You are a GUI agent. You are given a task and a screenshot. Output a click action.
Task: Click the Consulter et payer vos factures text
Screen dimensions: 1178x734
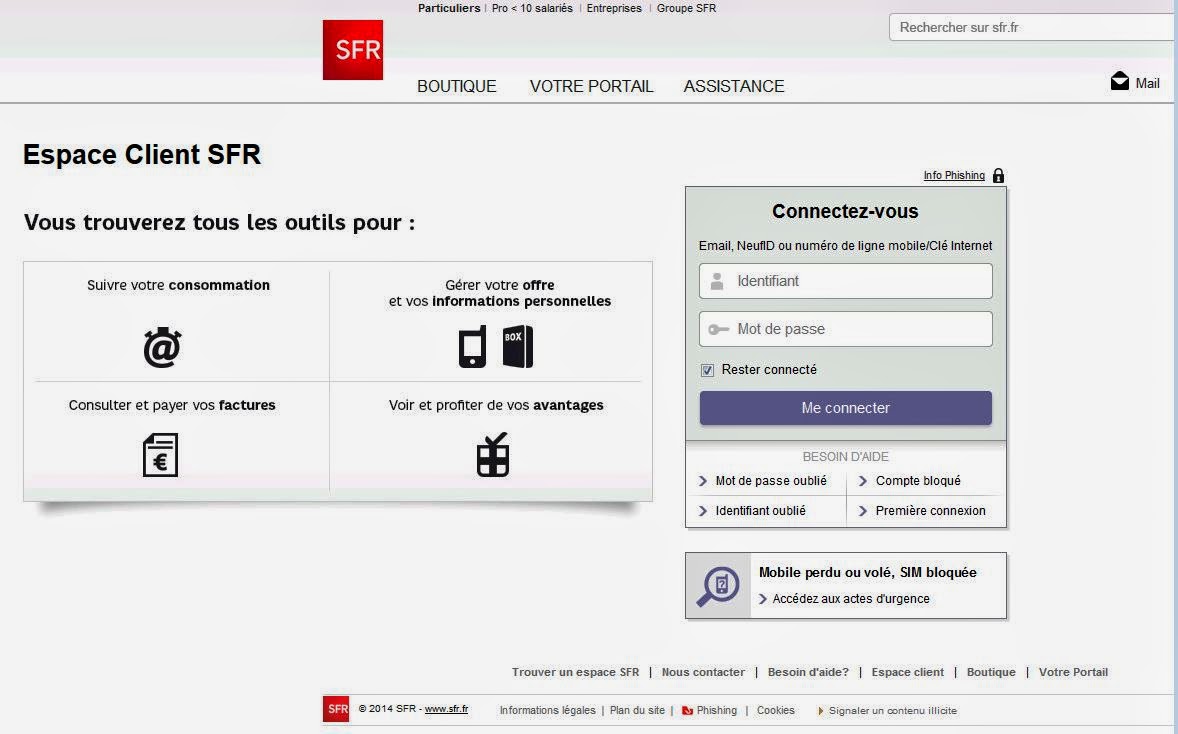[172, 406]
